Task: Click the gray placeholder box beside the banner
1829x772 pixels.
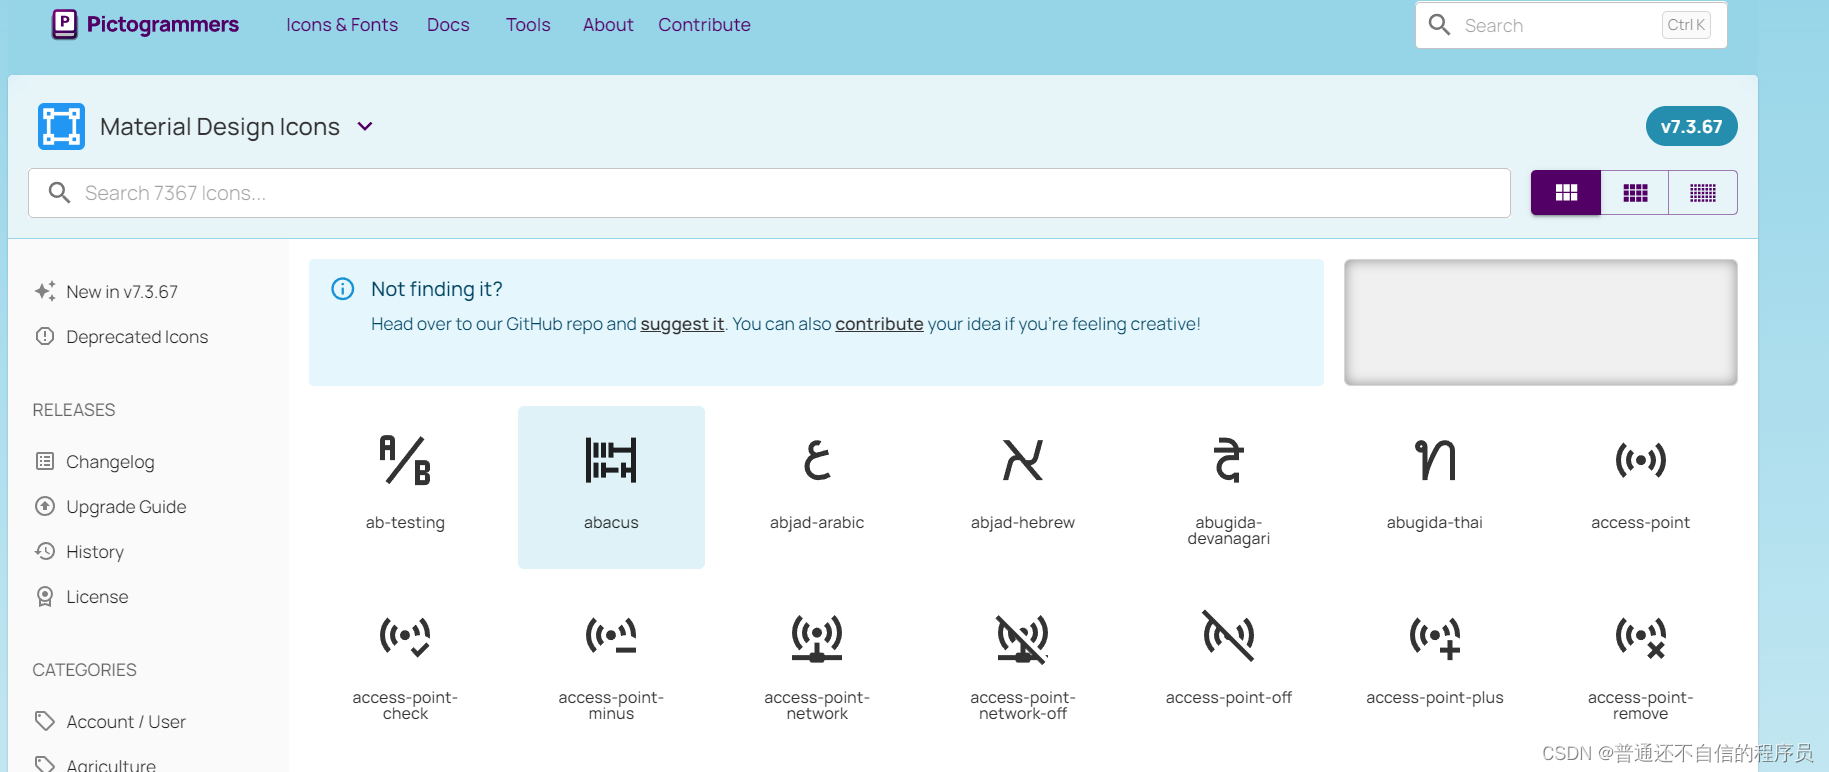Action: [1540, 322]
